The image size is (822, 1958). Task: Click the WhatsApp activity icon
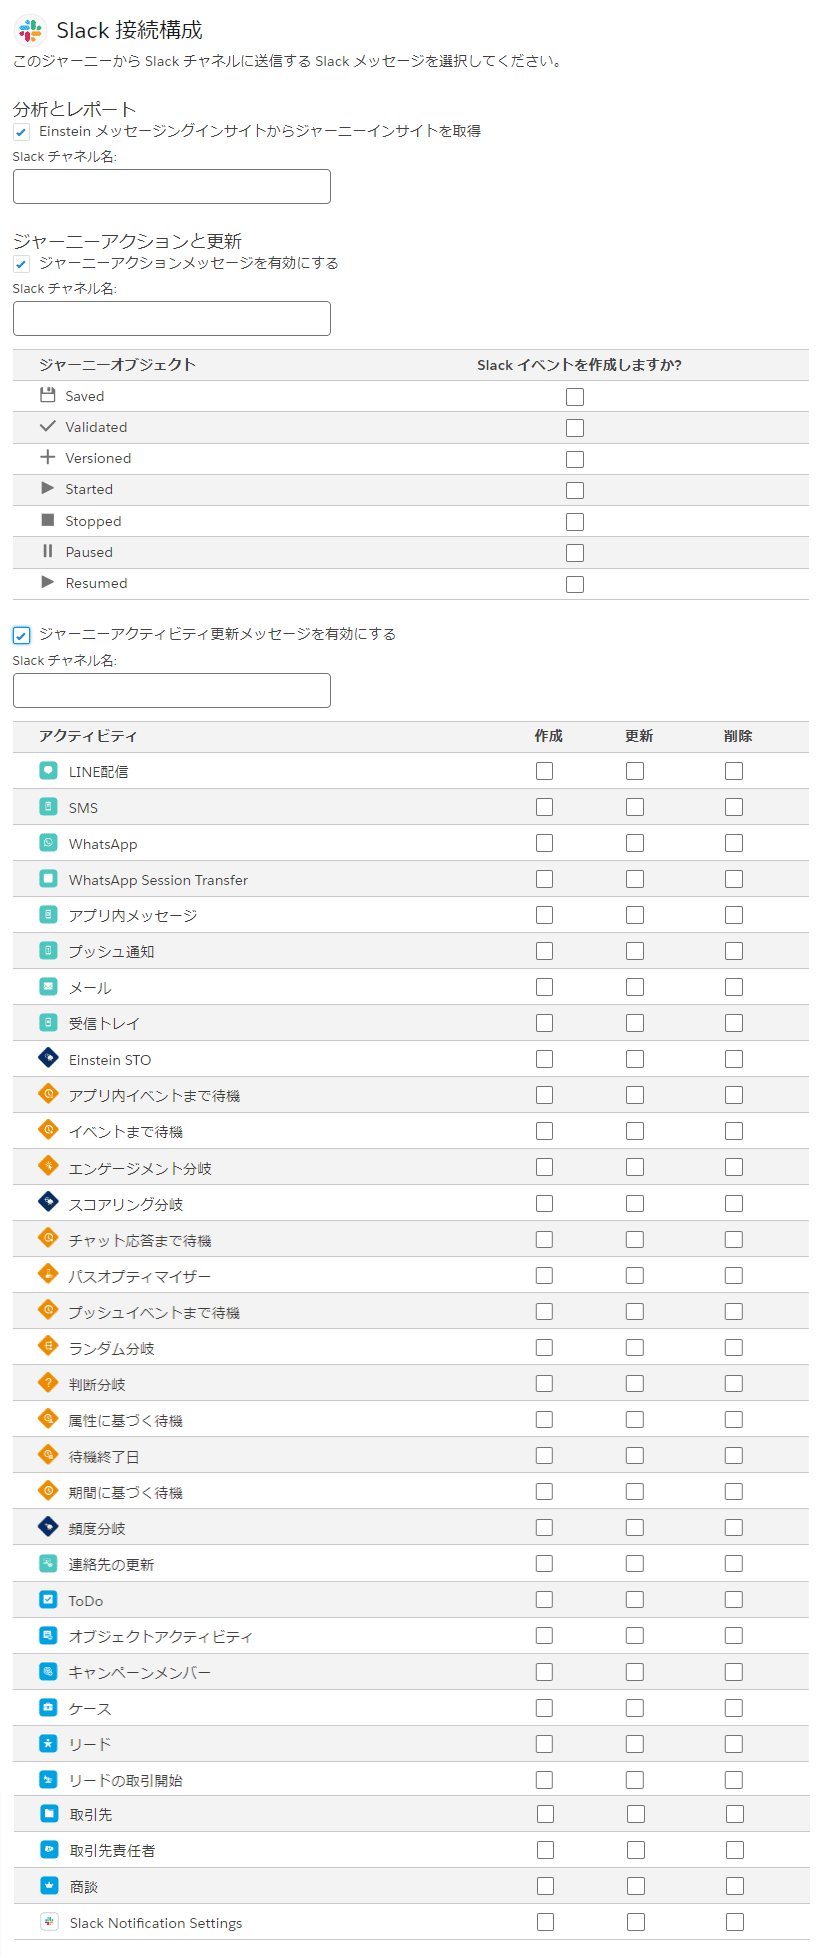48,842
